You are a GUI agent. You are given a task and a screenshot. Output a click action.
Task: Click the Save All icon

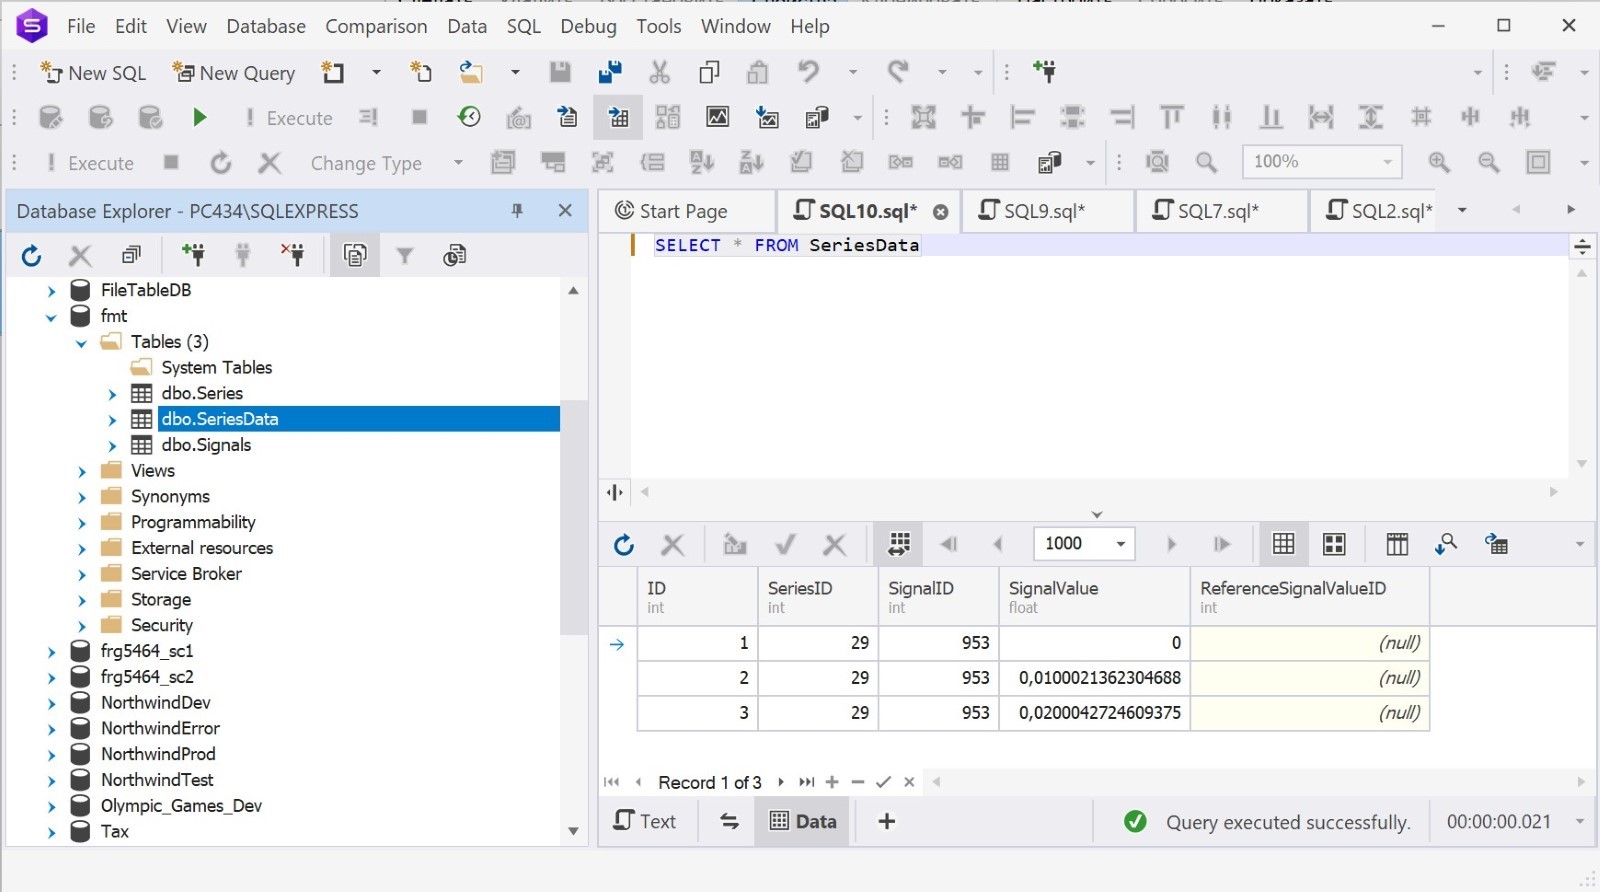click(609, 72)
